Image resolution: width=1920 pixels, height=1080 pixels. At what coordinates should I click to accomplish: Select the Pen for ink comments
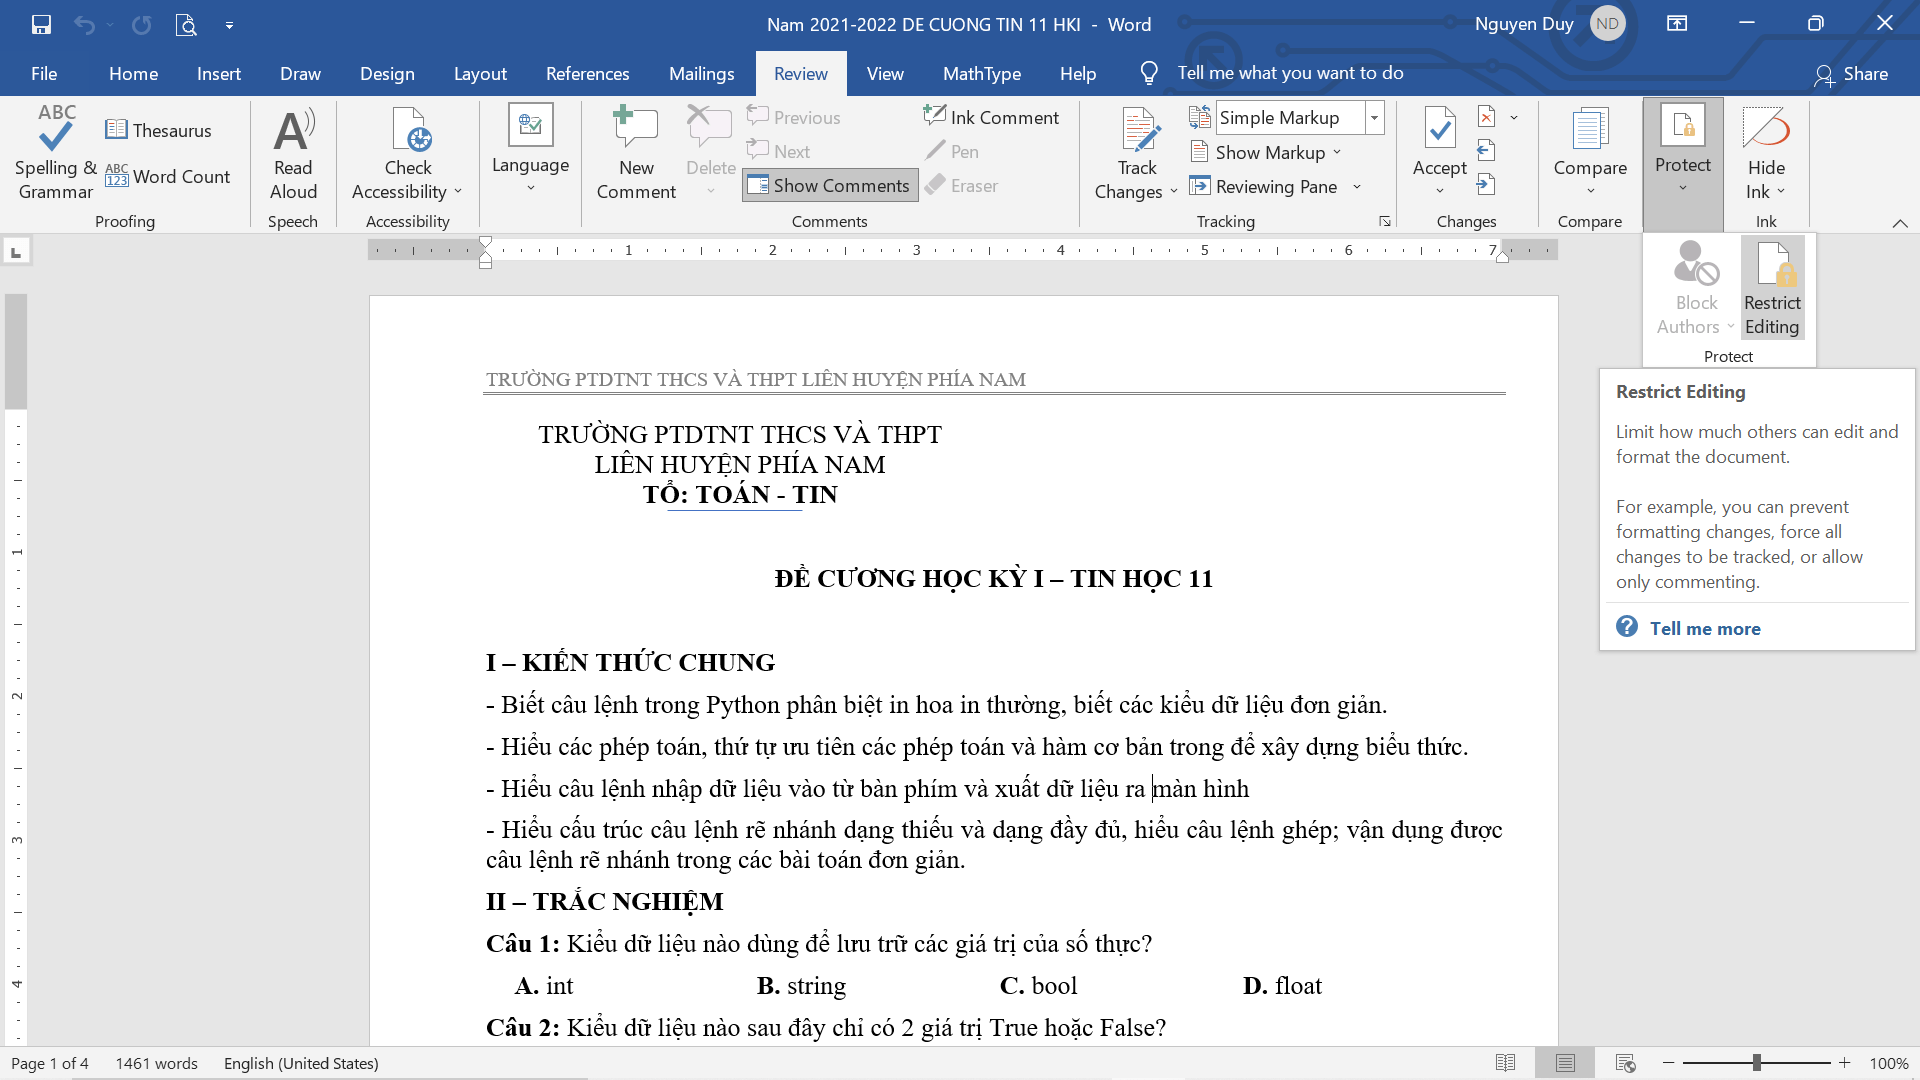[x=952, y=151]
